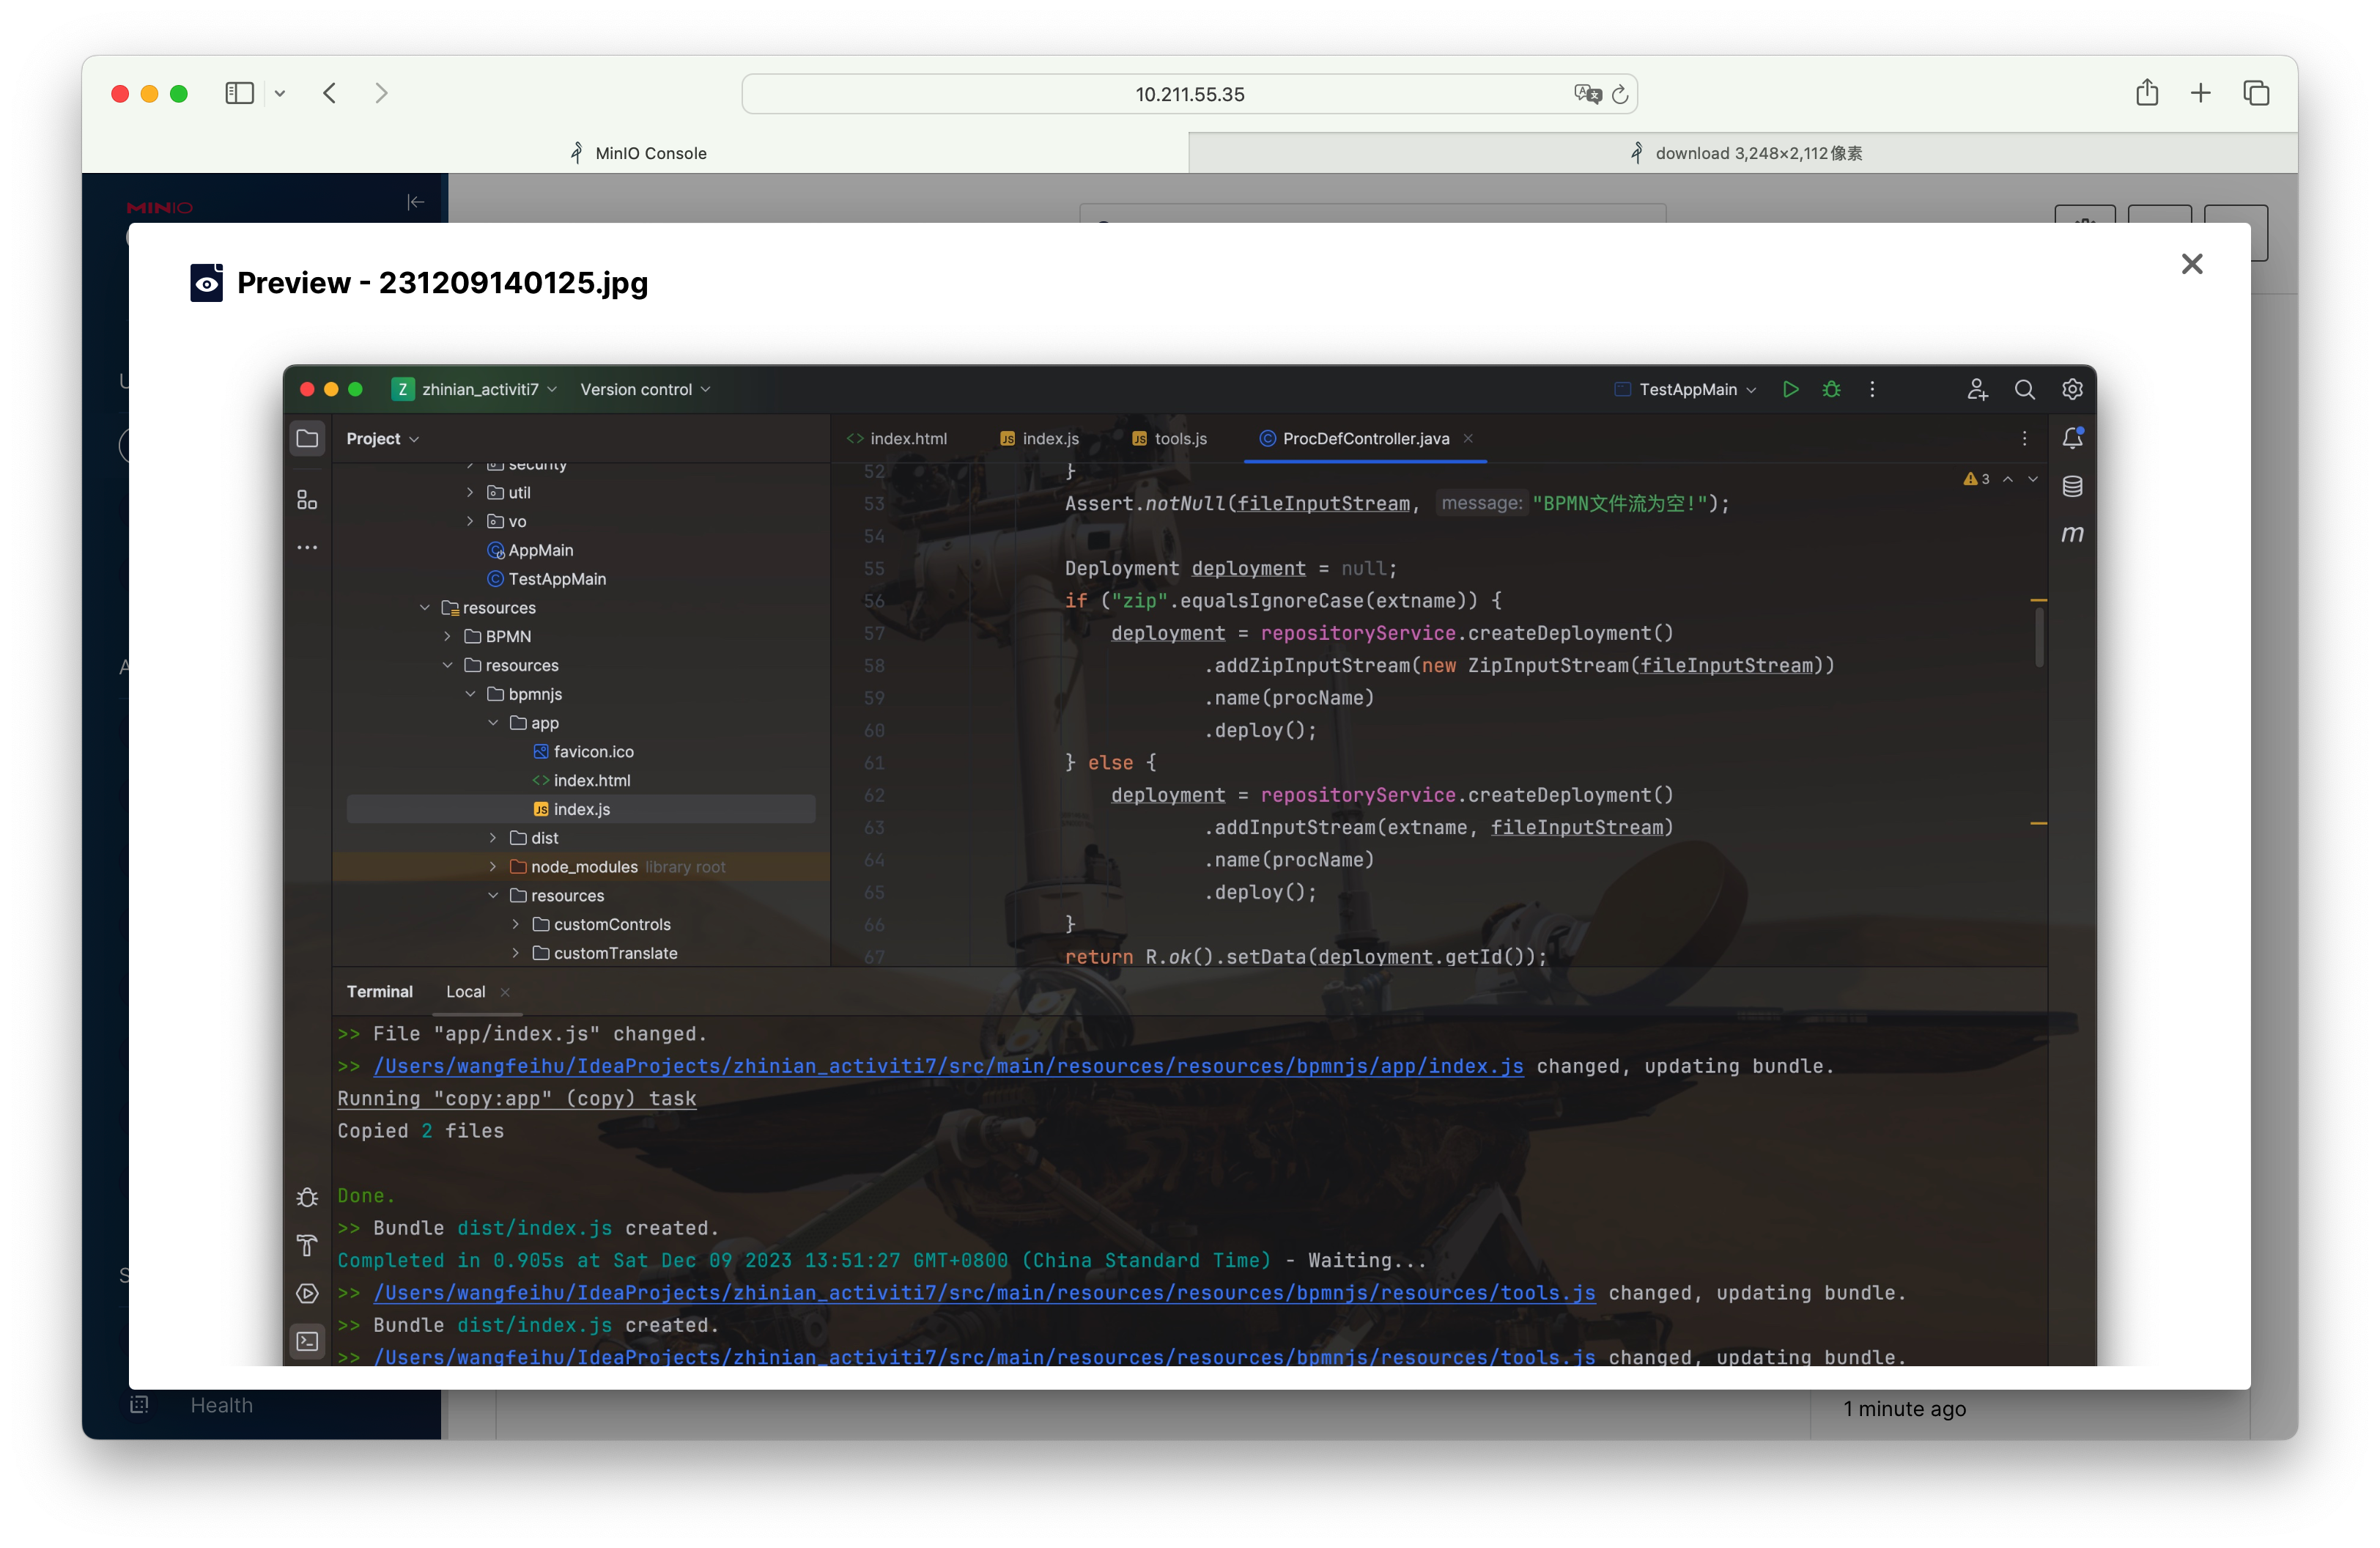This screenshot has width=2380, height=1548.
Task: Click the address bar showing 10.211.55.35
Action: click(x=1189, y=94)
